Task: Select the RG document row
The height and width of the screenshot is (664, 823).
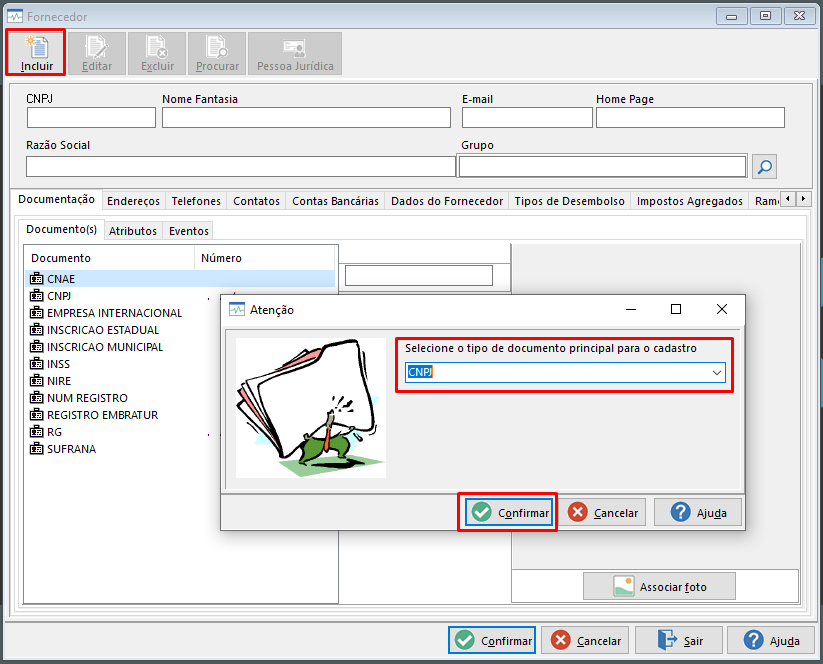Action: 122,432
